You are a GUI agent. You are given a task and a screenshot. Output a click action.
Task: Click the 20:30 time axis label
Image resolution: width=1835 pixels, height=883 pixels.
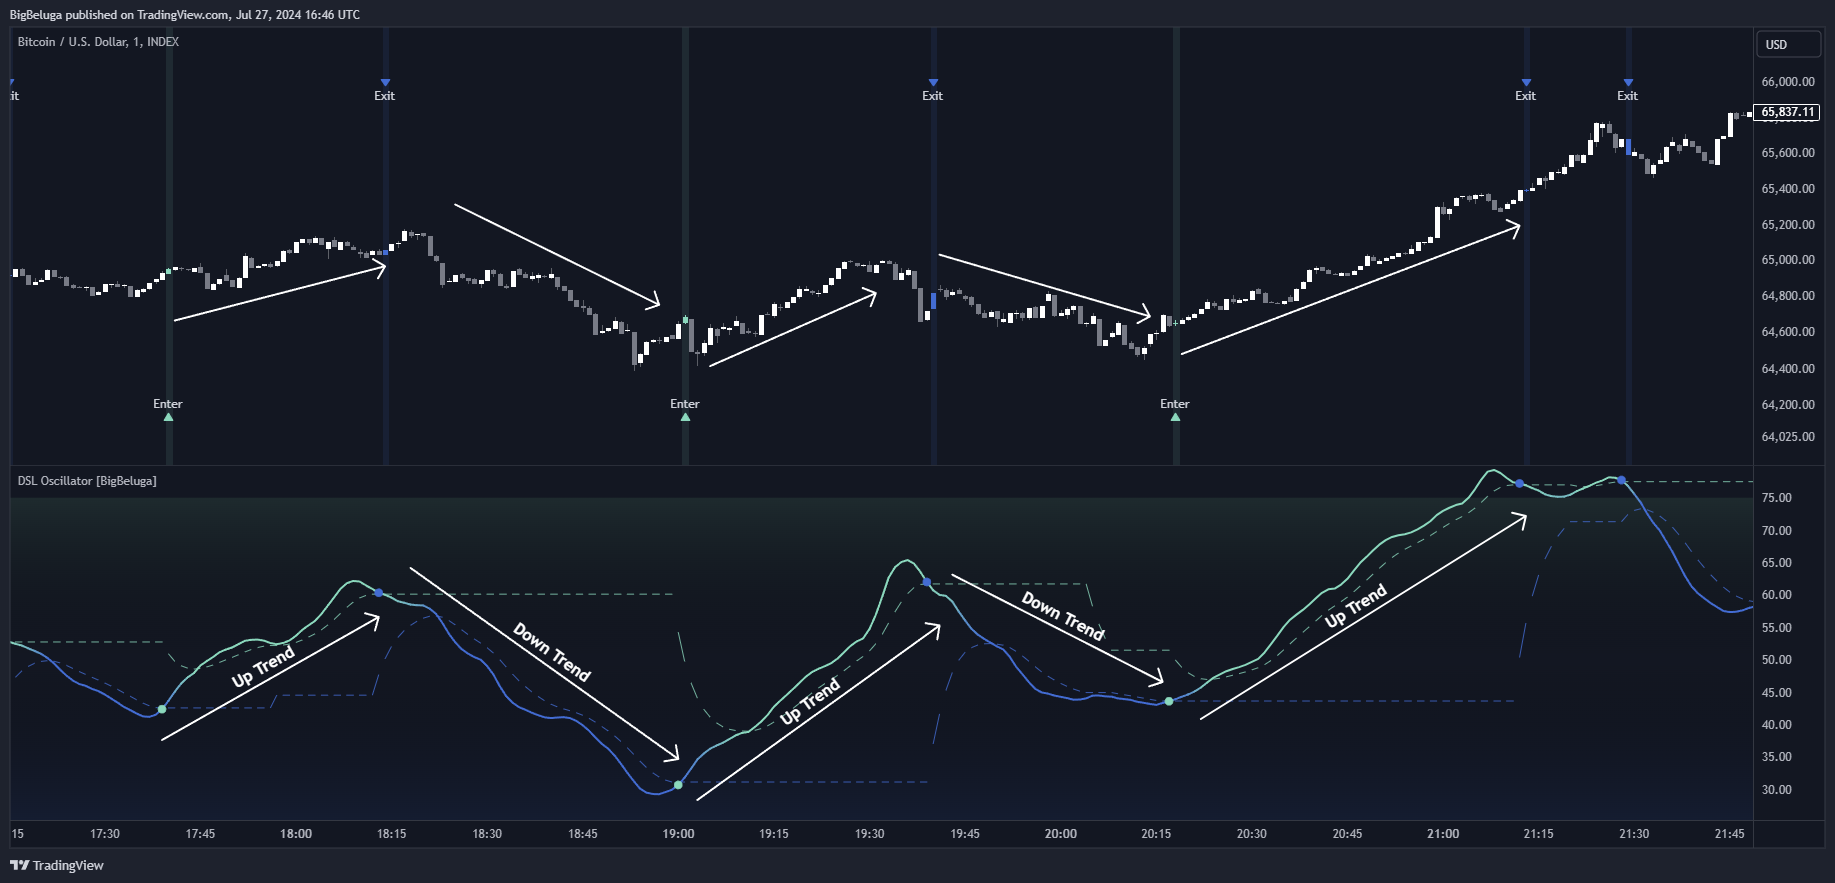click(x=1252, y=834)
